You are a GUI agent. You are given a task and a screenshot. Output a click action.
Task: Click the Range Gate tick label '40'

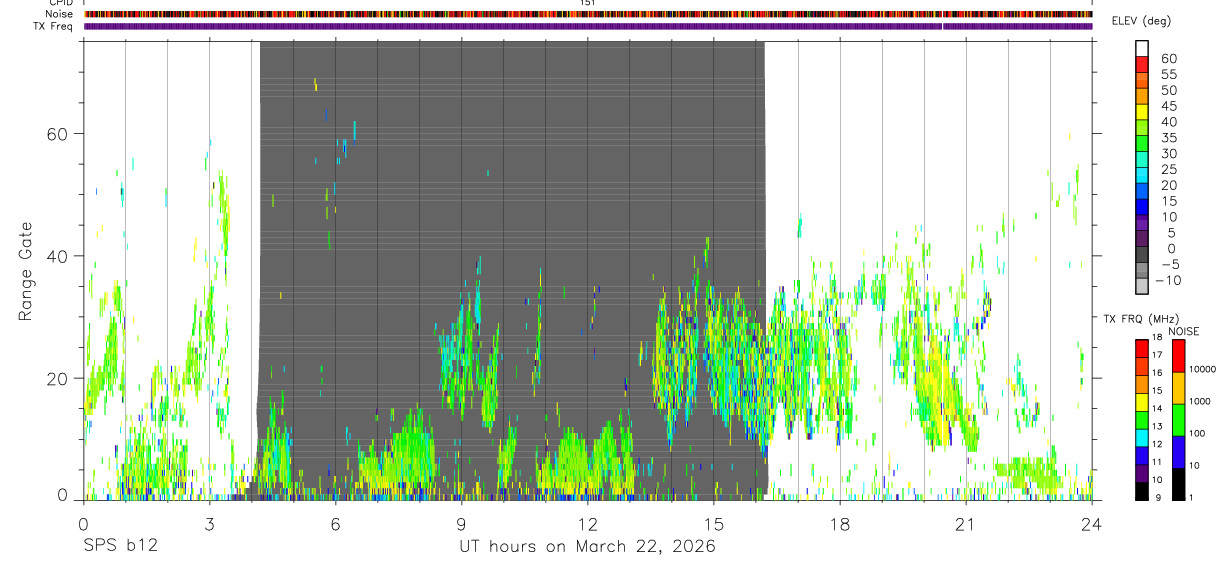point(57,256)
